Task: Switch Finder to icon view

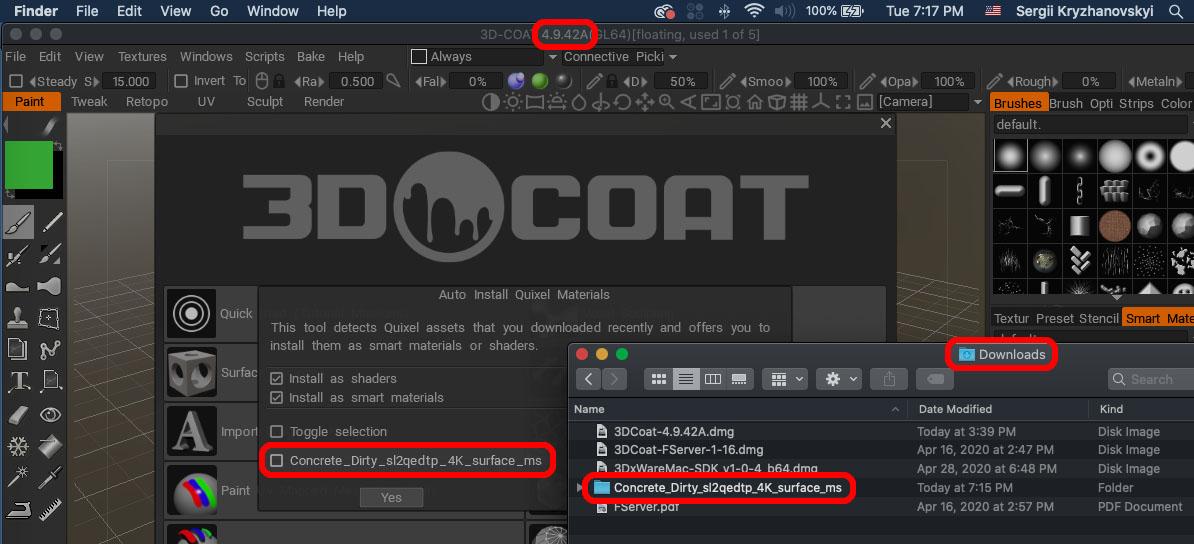Action: 659,379
